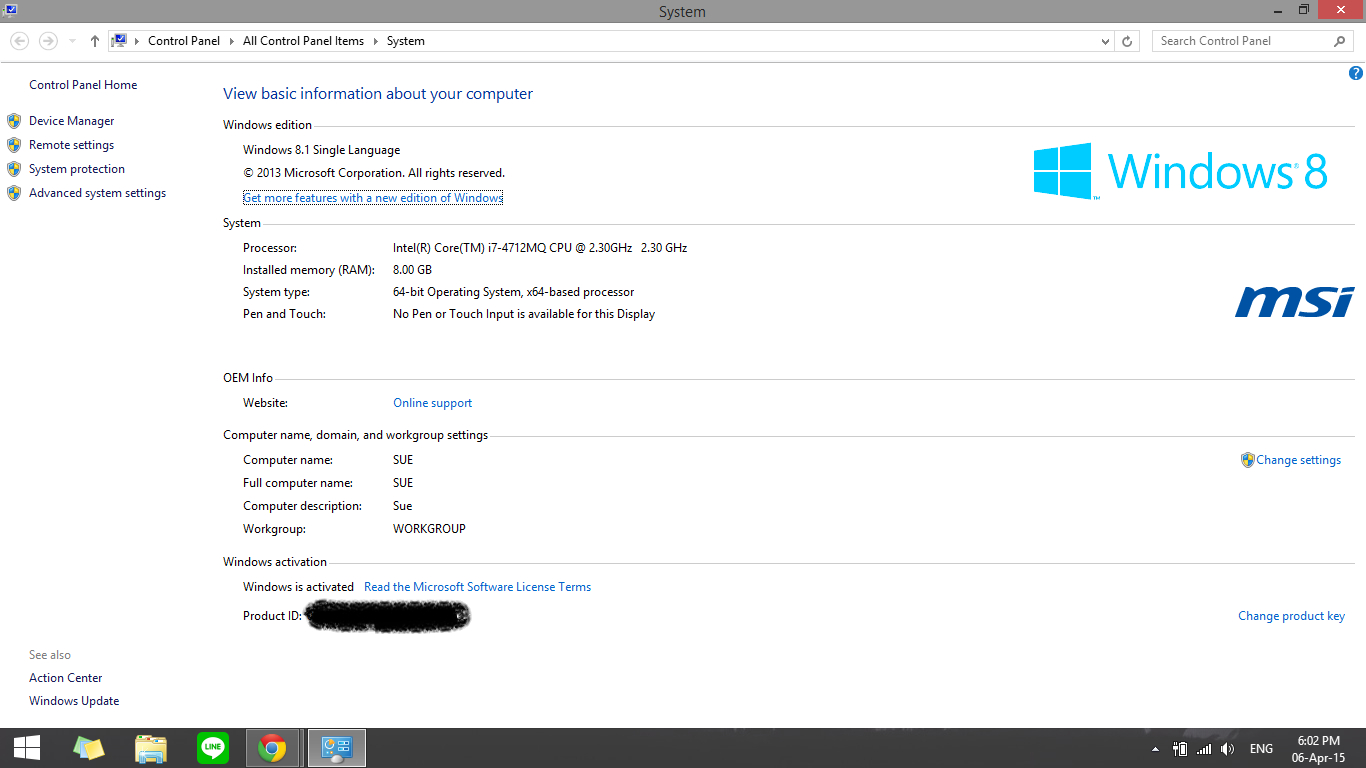Close the System window
The width and height of the screenshot is (1366, 768).
pos(1341,9)
